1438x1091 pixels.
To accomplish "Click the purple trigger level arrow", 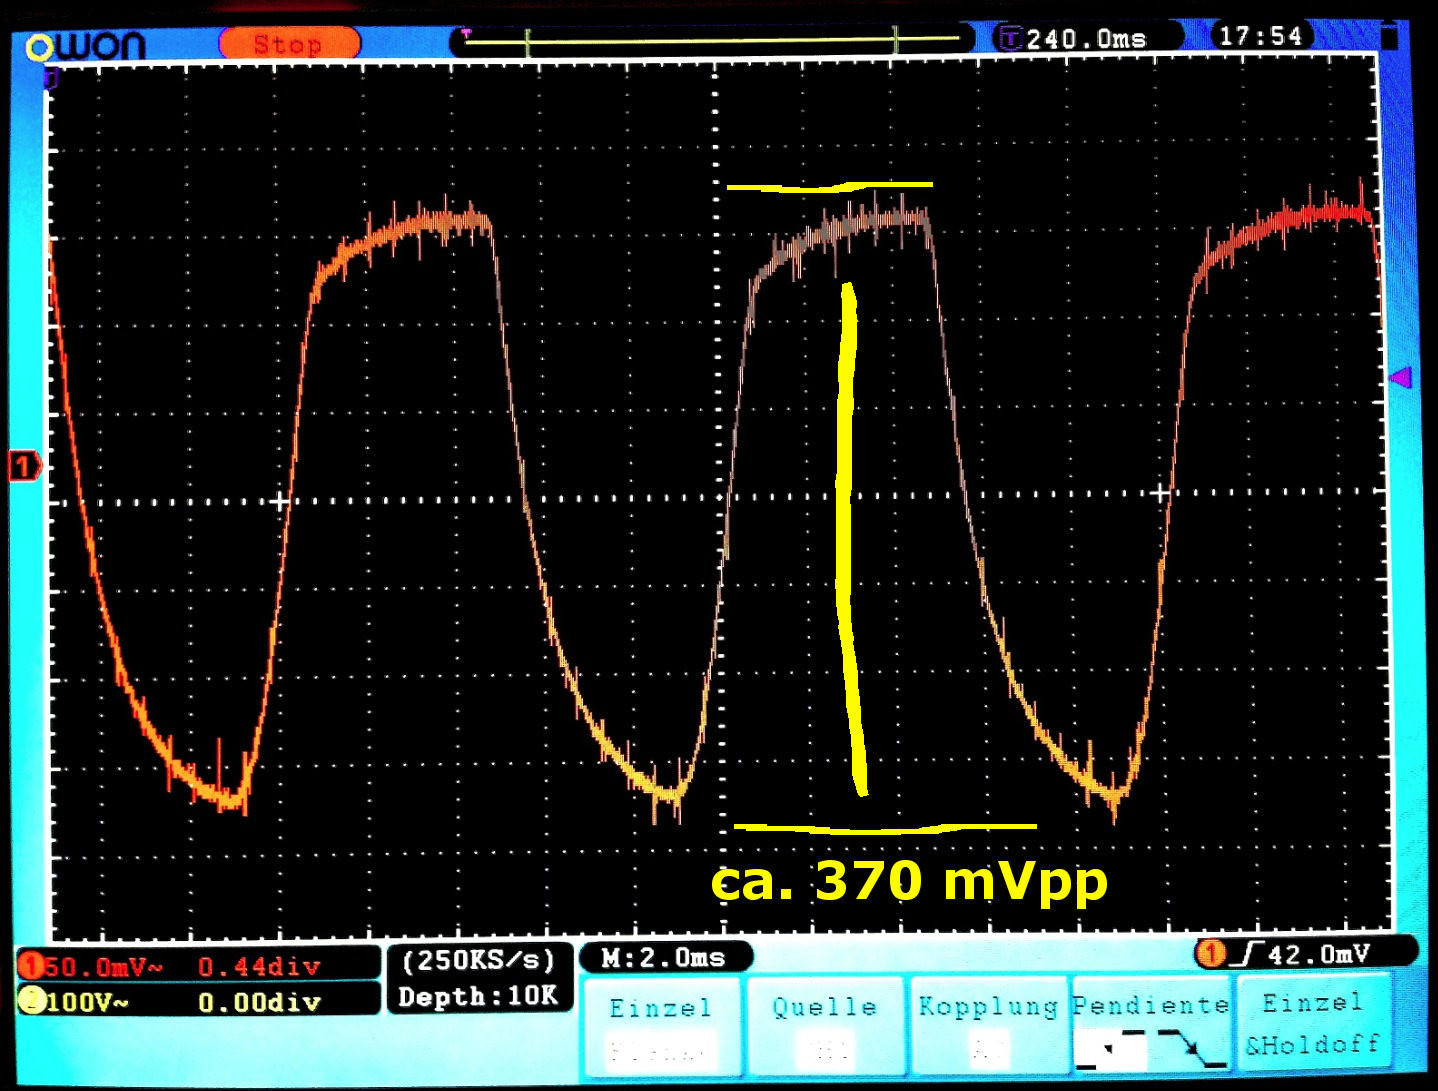I will tap(1401, 377).
